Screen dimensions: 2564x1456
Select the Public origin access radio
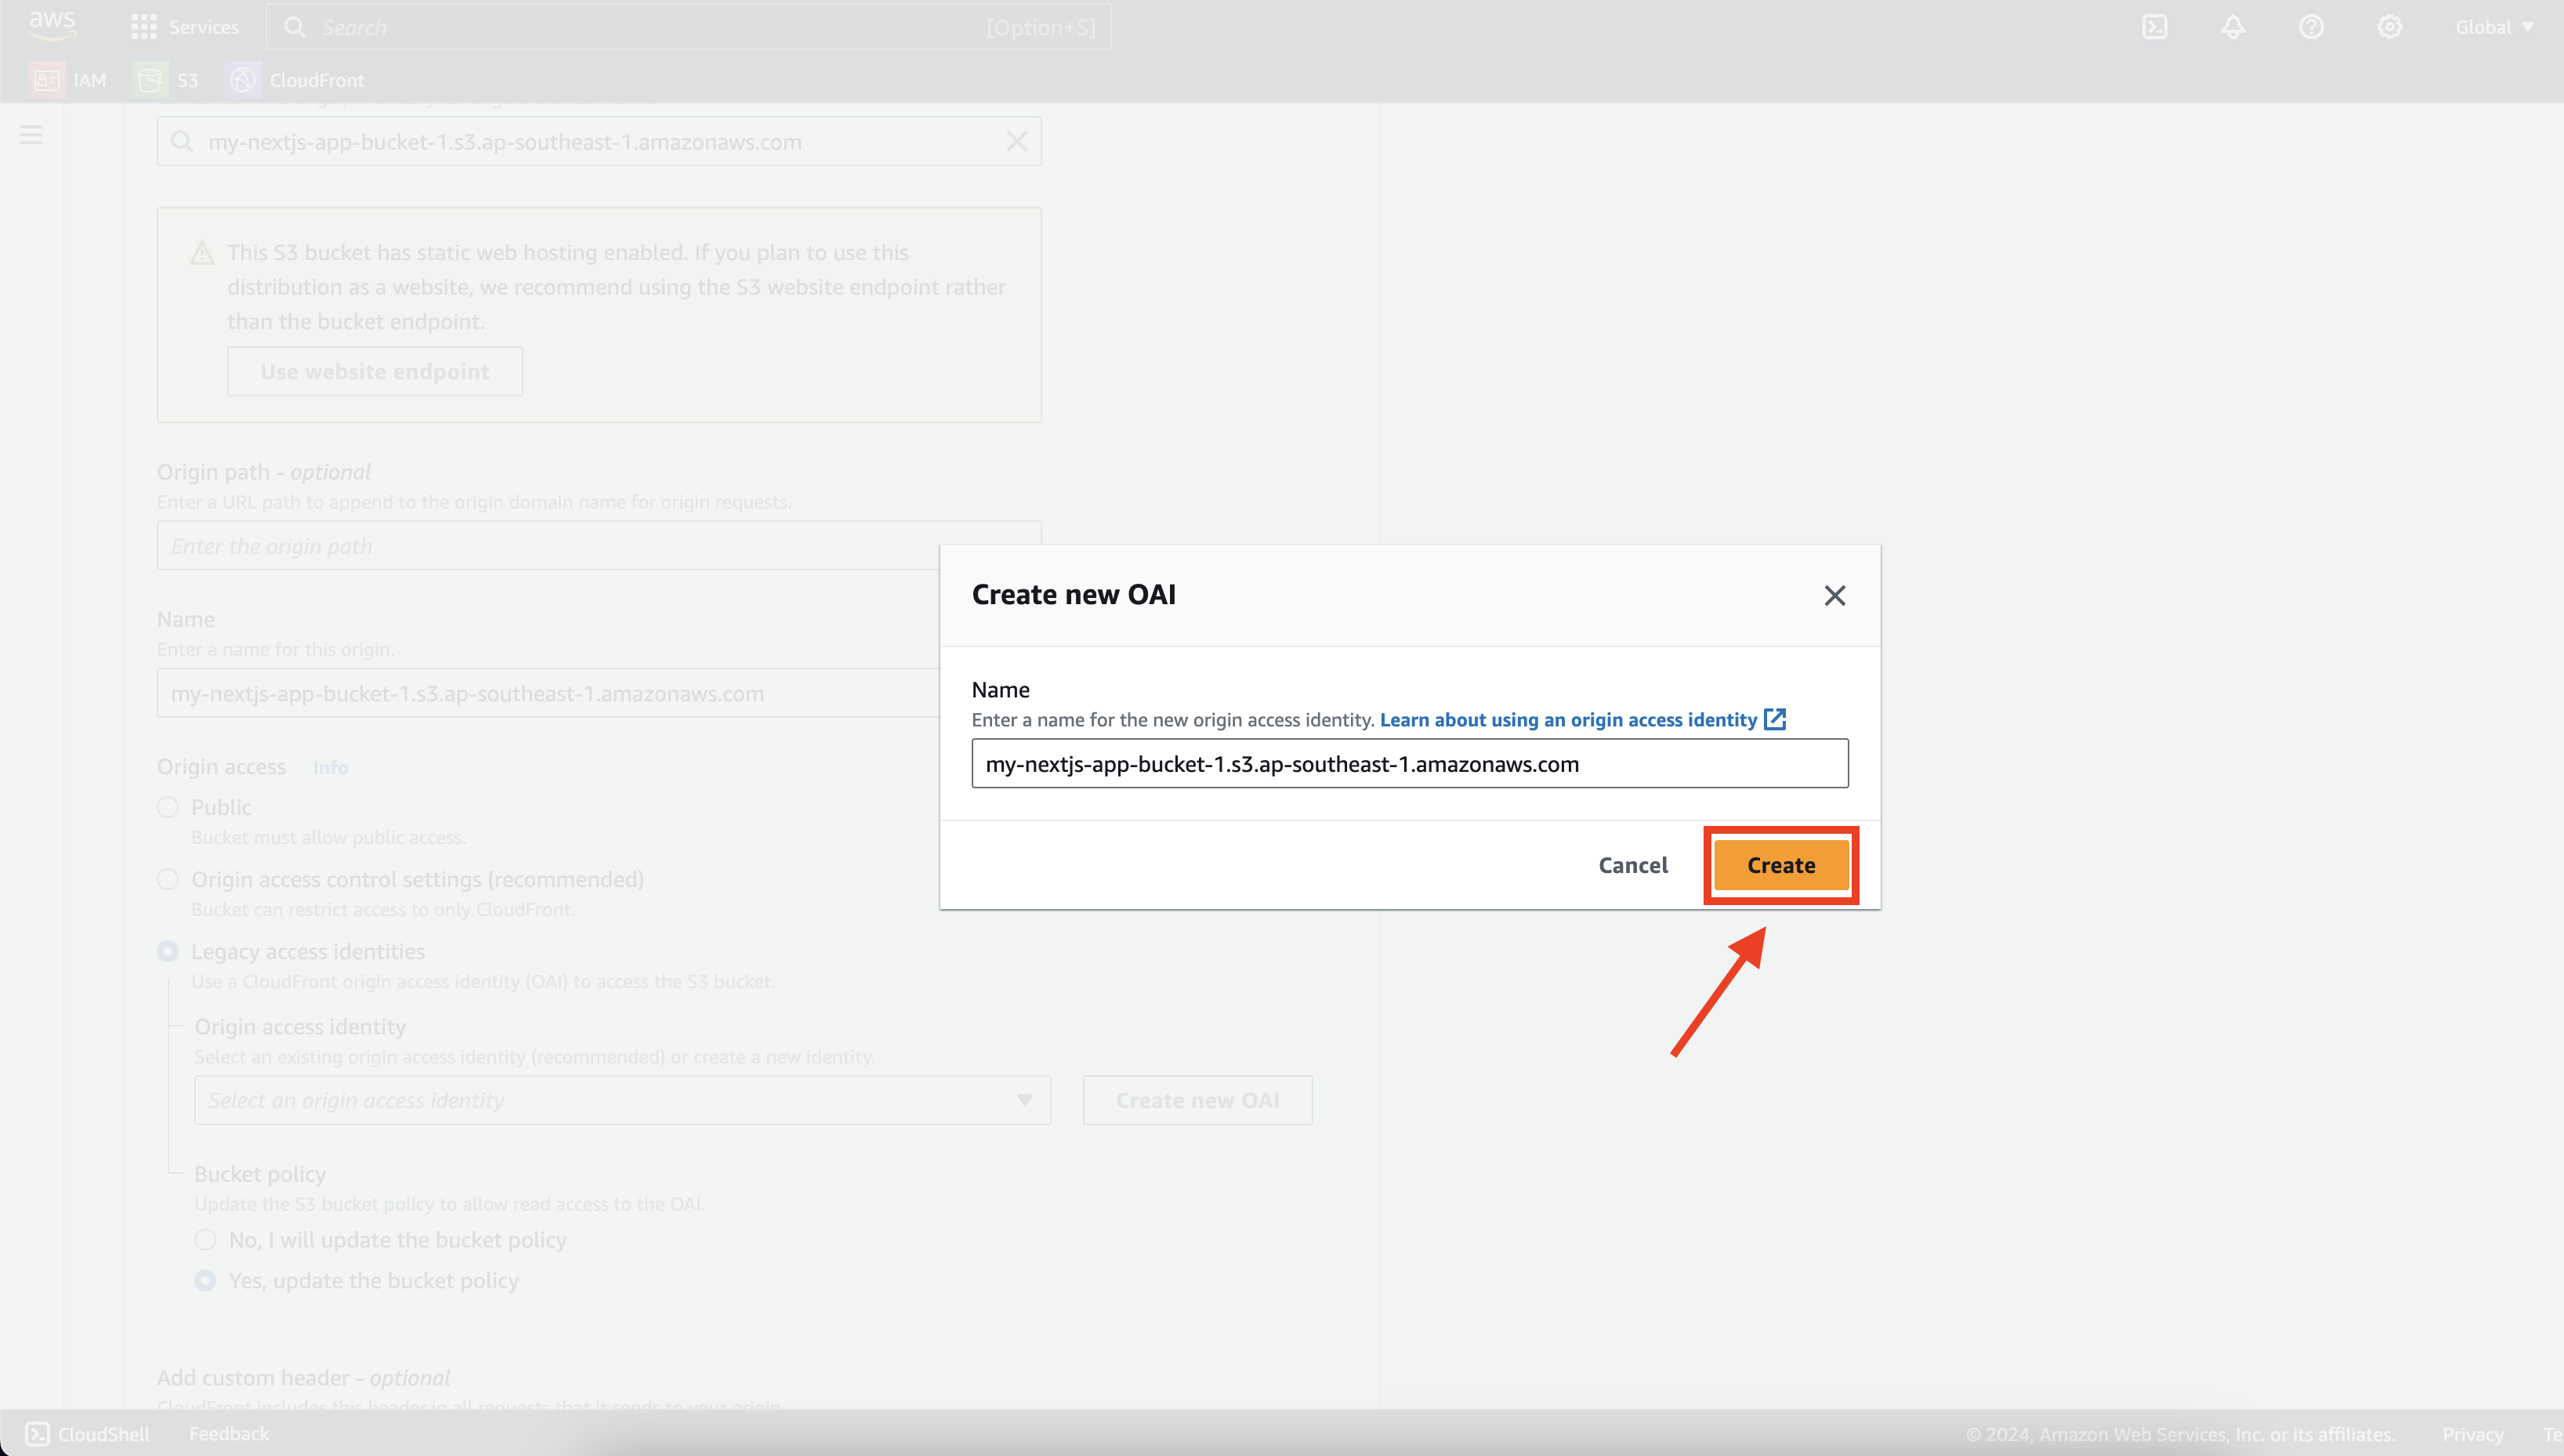coord(168,807)
